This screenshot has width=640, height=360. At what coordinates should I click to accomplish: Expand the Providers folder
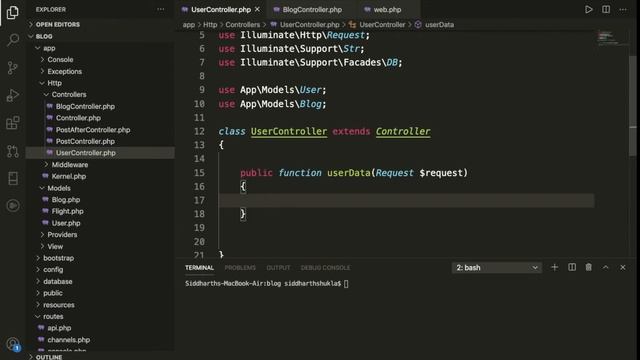pos(100,235)
